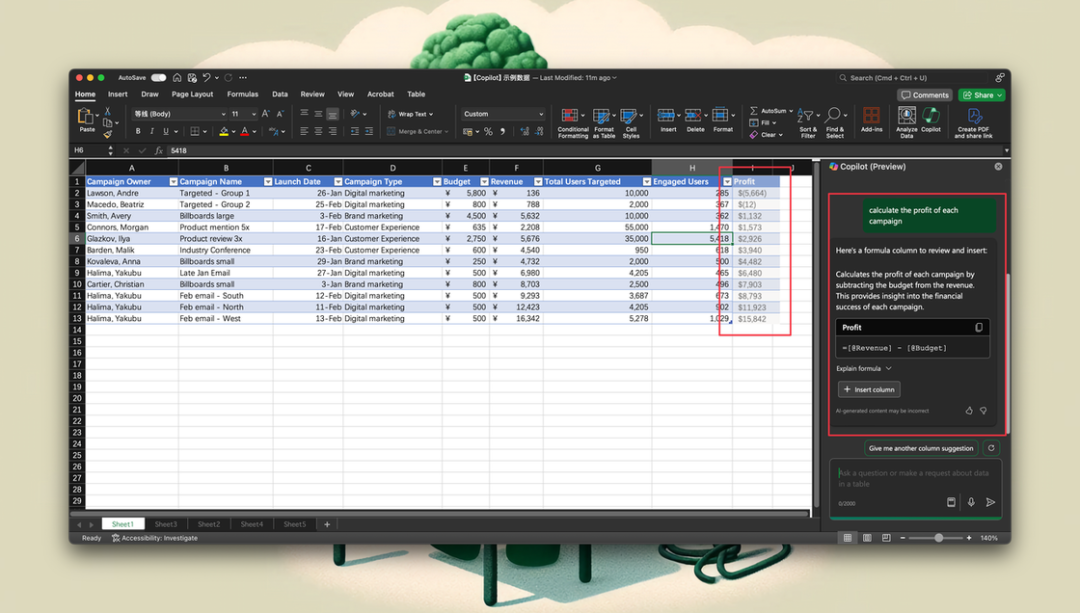Open Copilot from the ribbon
Image resolution: width=1080 pixels, height=613 pixels.
point(931,119)
